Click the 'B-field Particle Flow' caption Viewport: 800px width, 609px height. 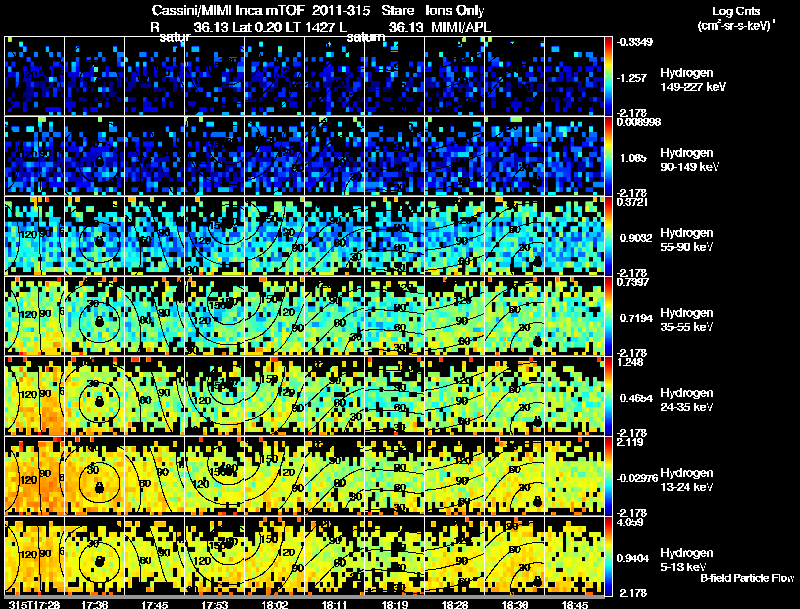747,578
